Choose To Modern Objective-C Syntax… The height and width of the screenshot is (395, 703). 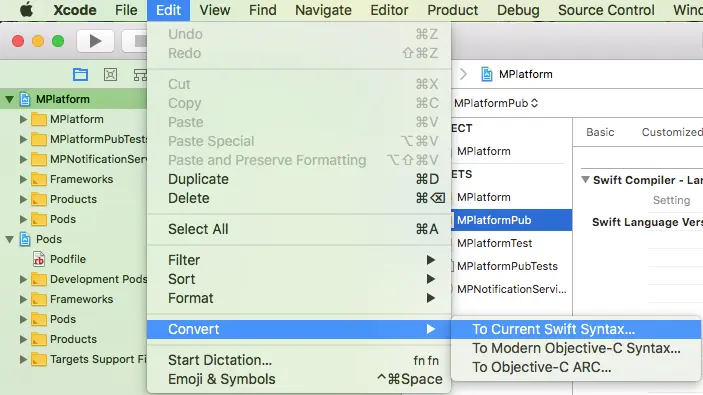(576, 348)
